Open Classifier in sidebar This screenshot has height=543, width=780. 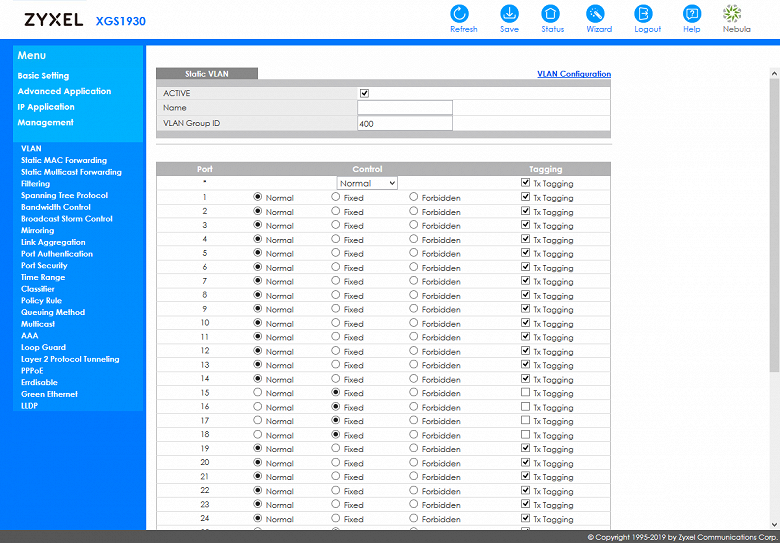38,289
